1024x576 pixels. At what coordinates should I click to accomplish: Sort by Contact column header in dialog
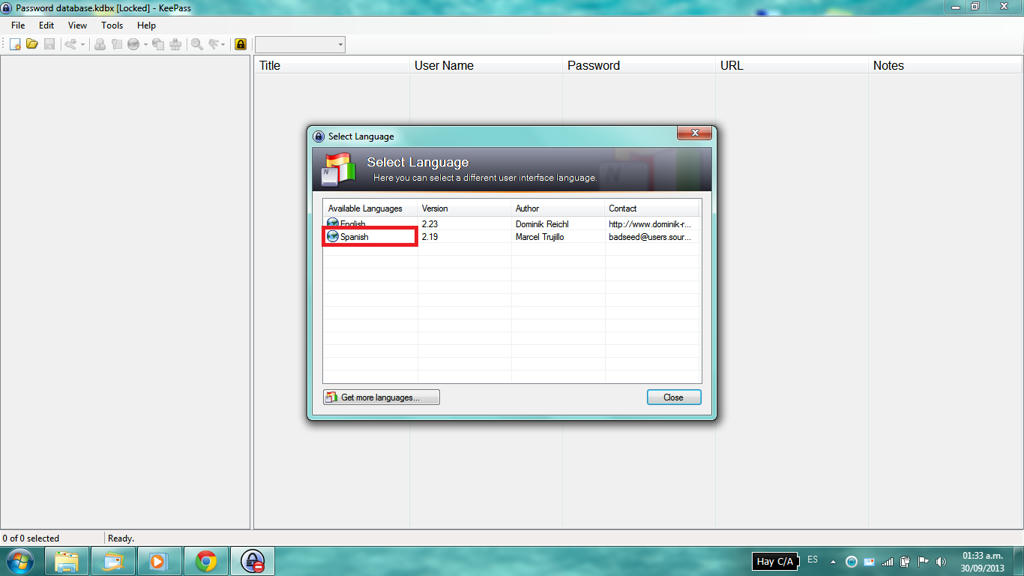652,208
